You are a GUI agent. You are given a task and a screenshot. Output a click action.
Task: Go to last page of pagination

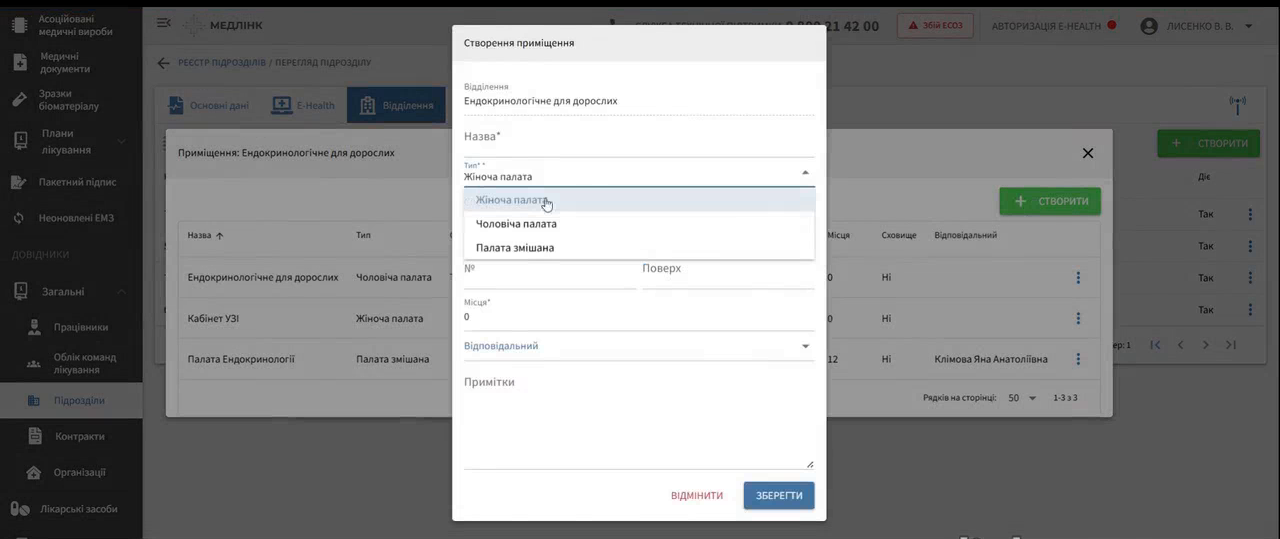coord(1231,345)
